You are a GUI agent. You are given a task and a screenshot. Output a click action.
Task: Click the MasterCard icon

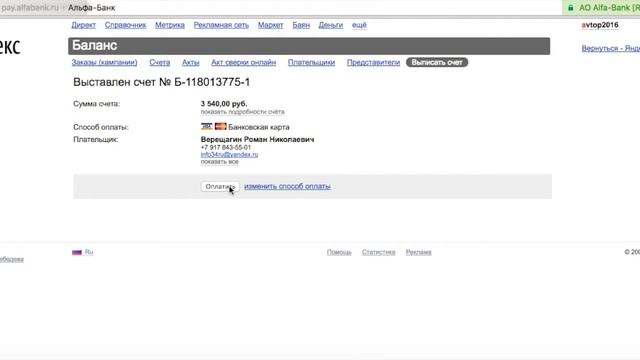[220, 127]
